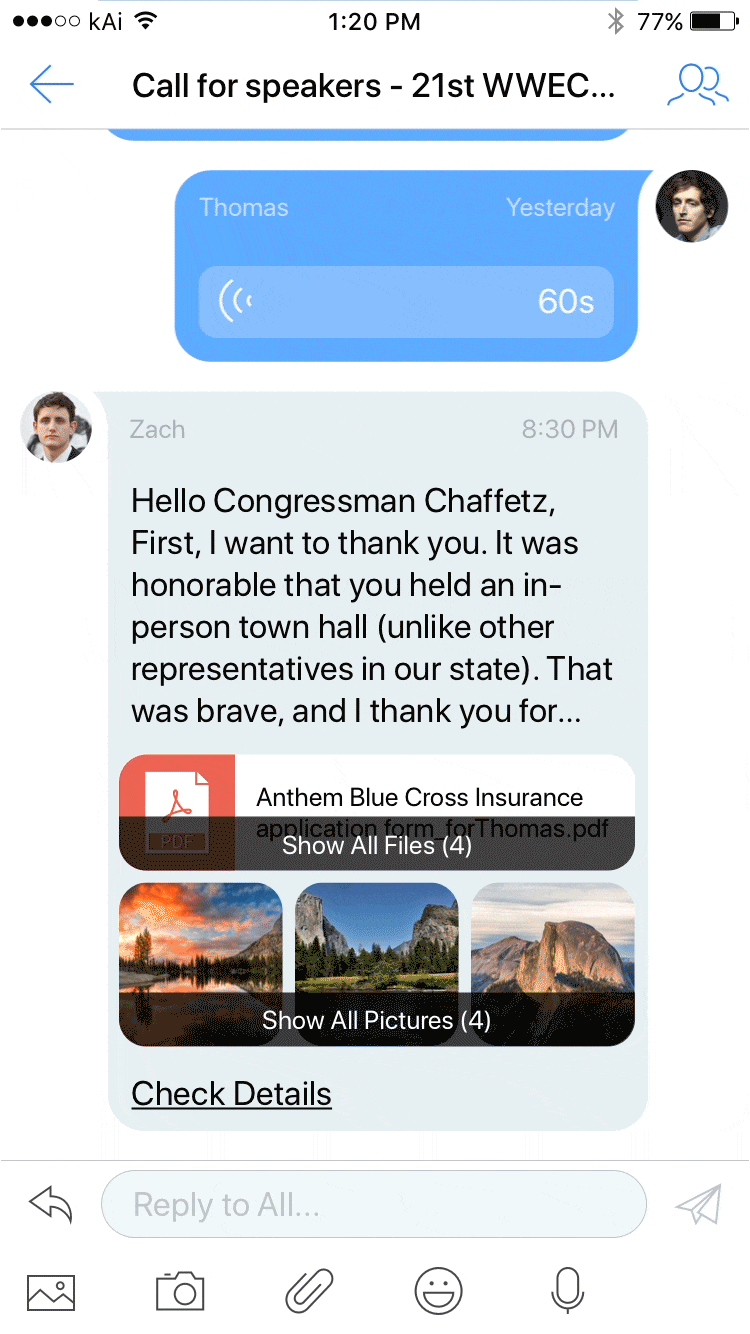The height and width of the screenshot is (1334, 750).
Task: Tap the microphone voice icon
Action: coord(567,1291)
